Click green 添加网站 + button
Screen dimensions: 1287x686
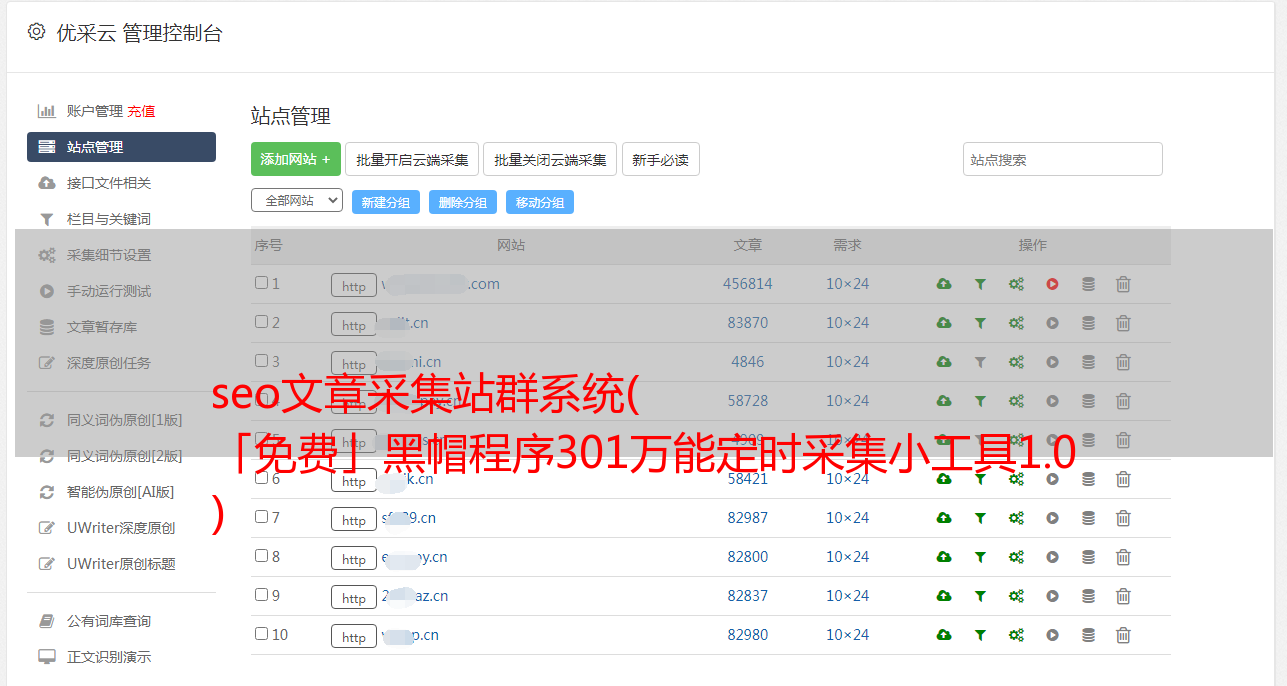[x=296, y=159]
